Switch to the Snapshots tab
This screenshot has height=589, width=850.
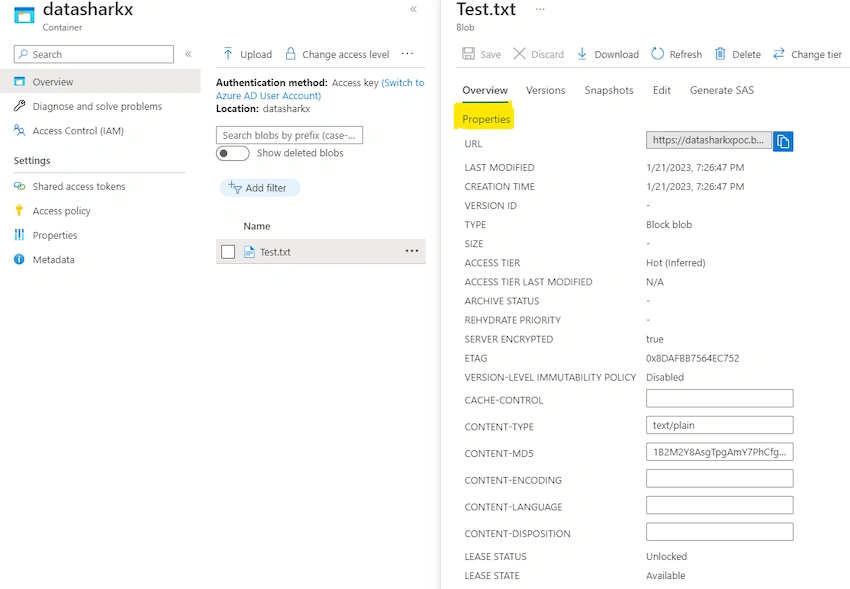point(609,90)
